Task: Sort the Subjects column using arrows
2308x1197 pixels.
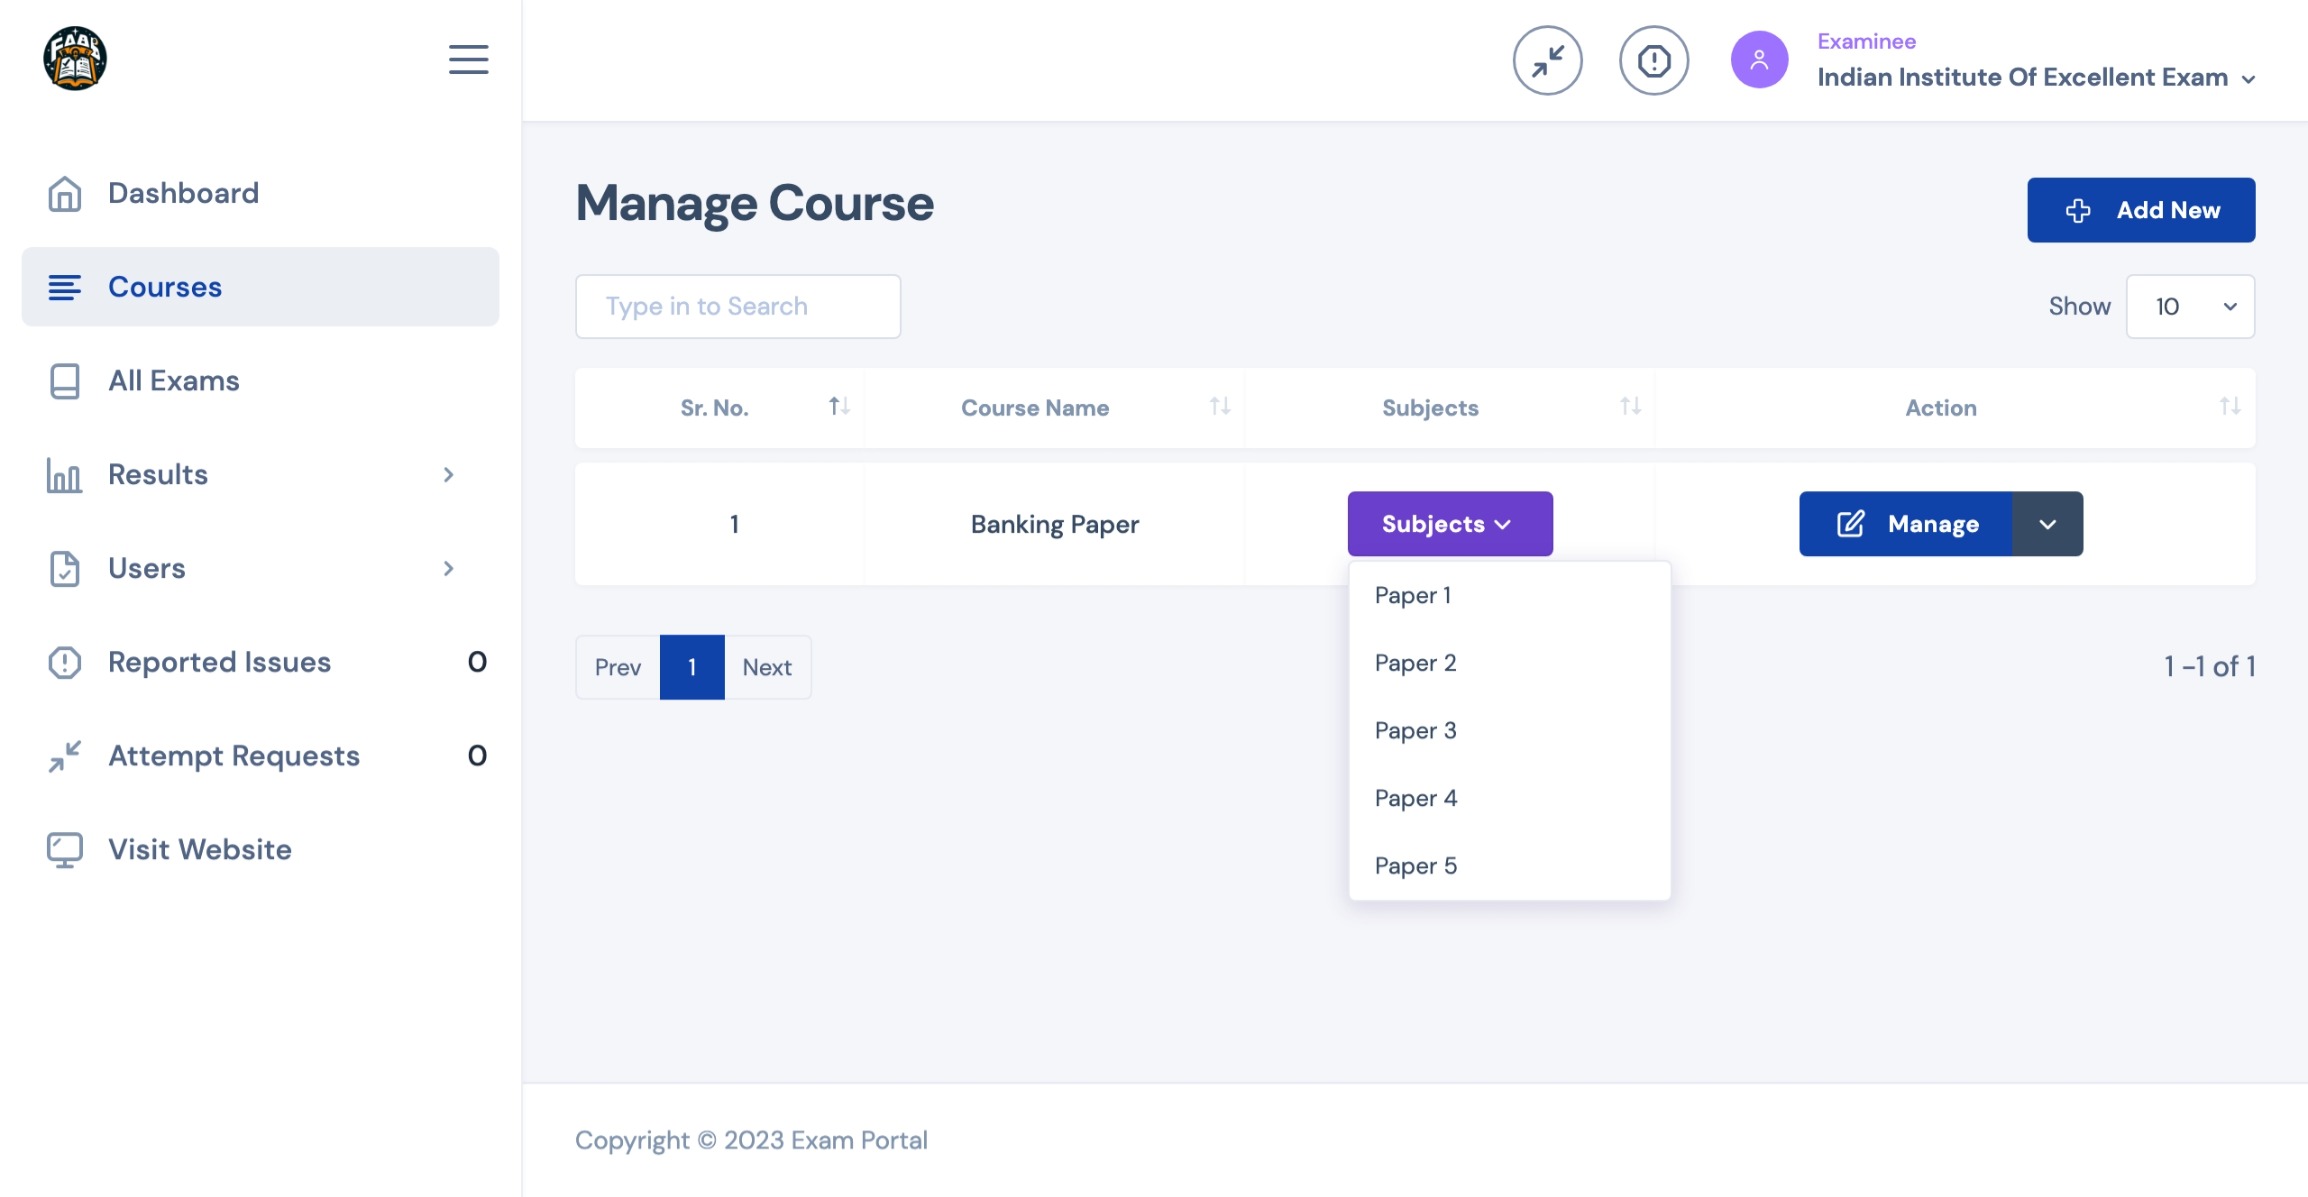Action: point(1630,406)
